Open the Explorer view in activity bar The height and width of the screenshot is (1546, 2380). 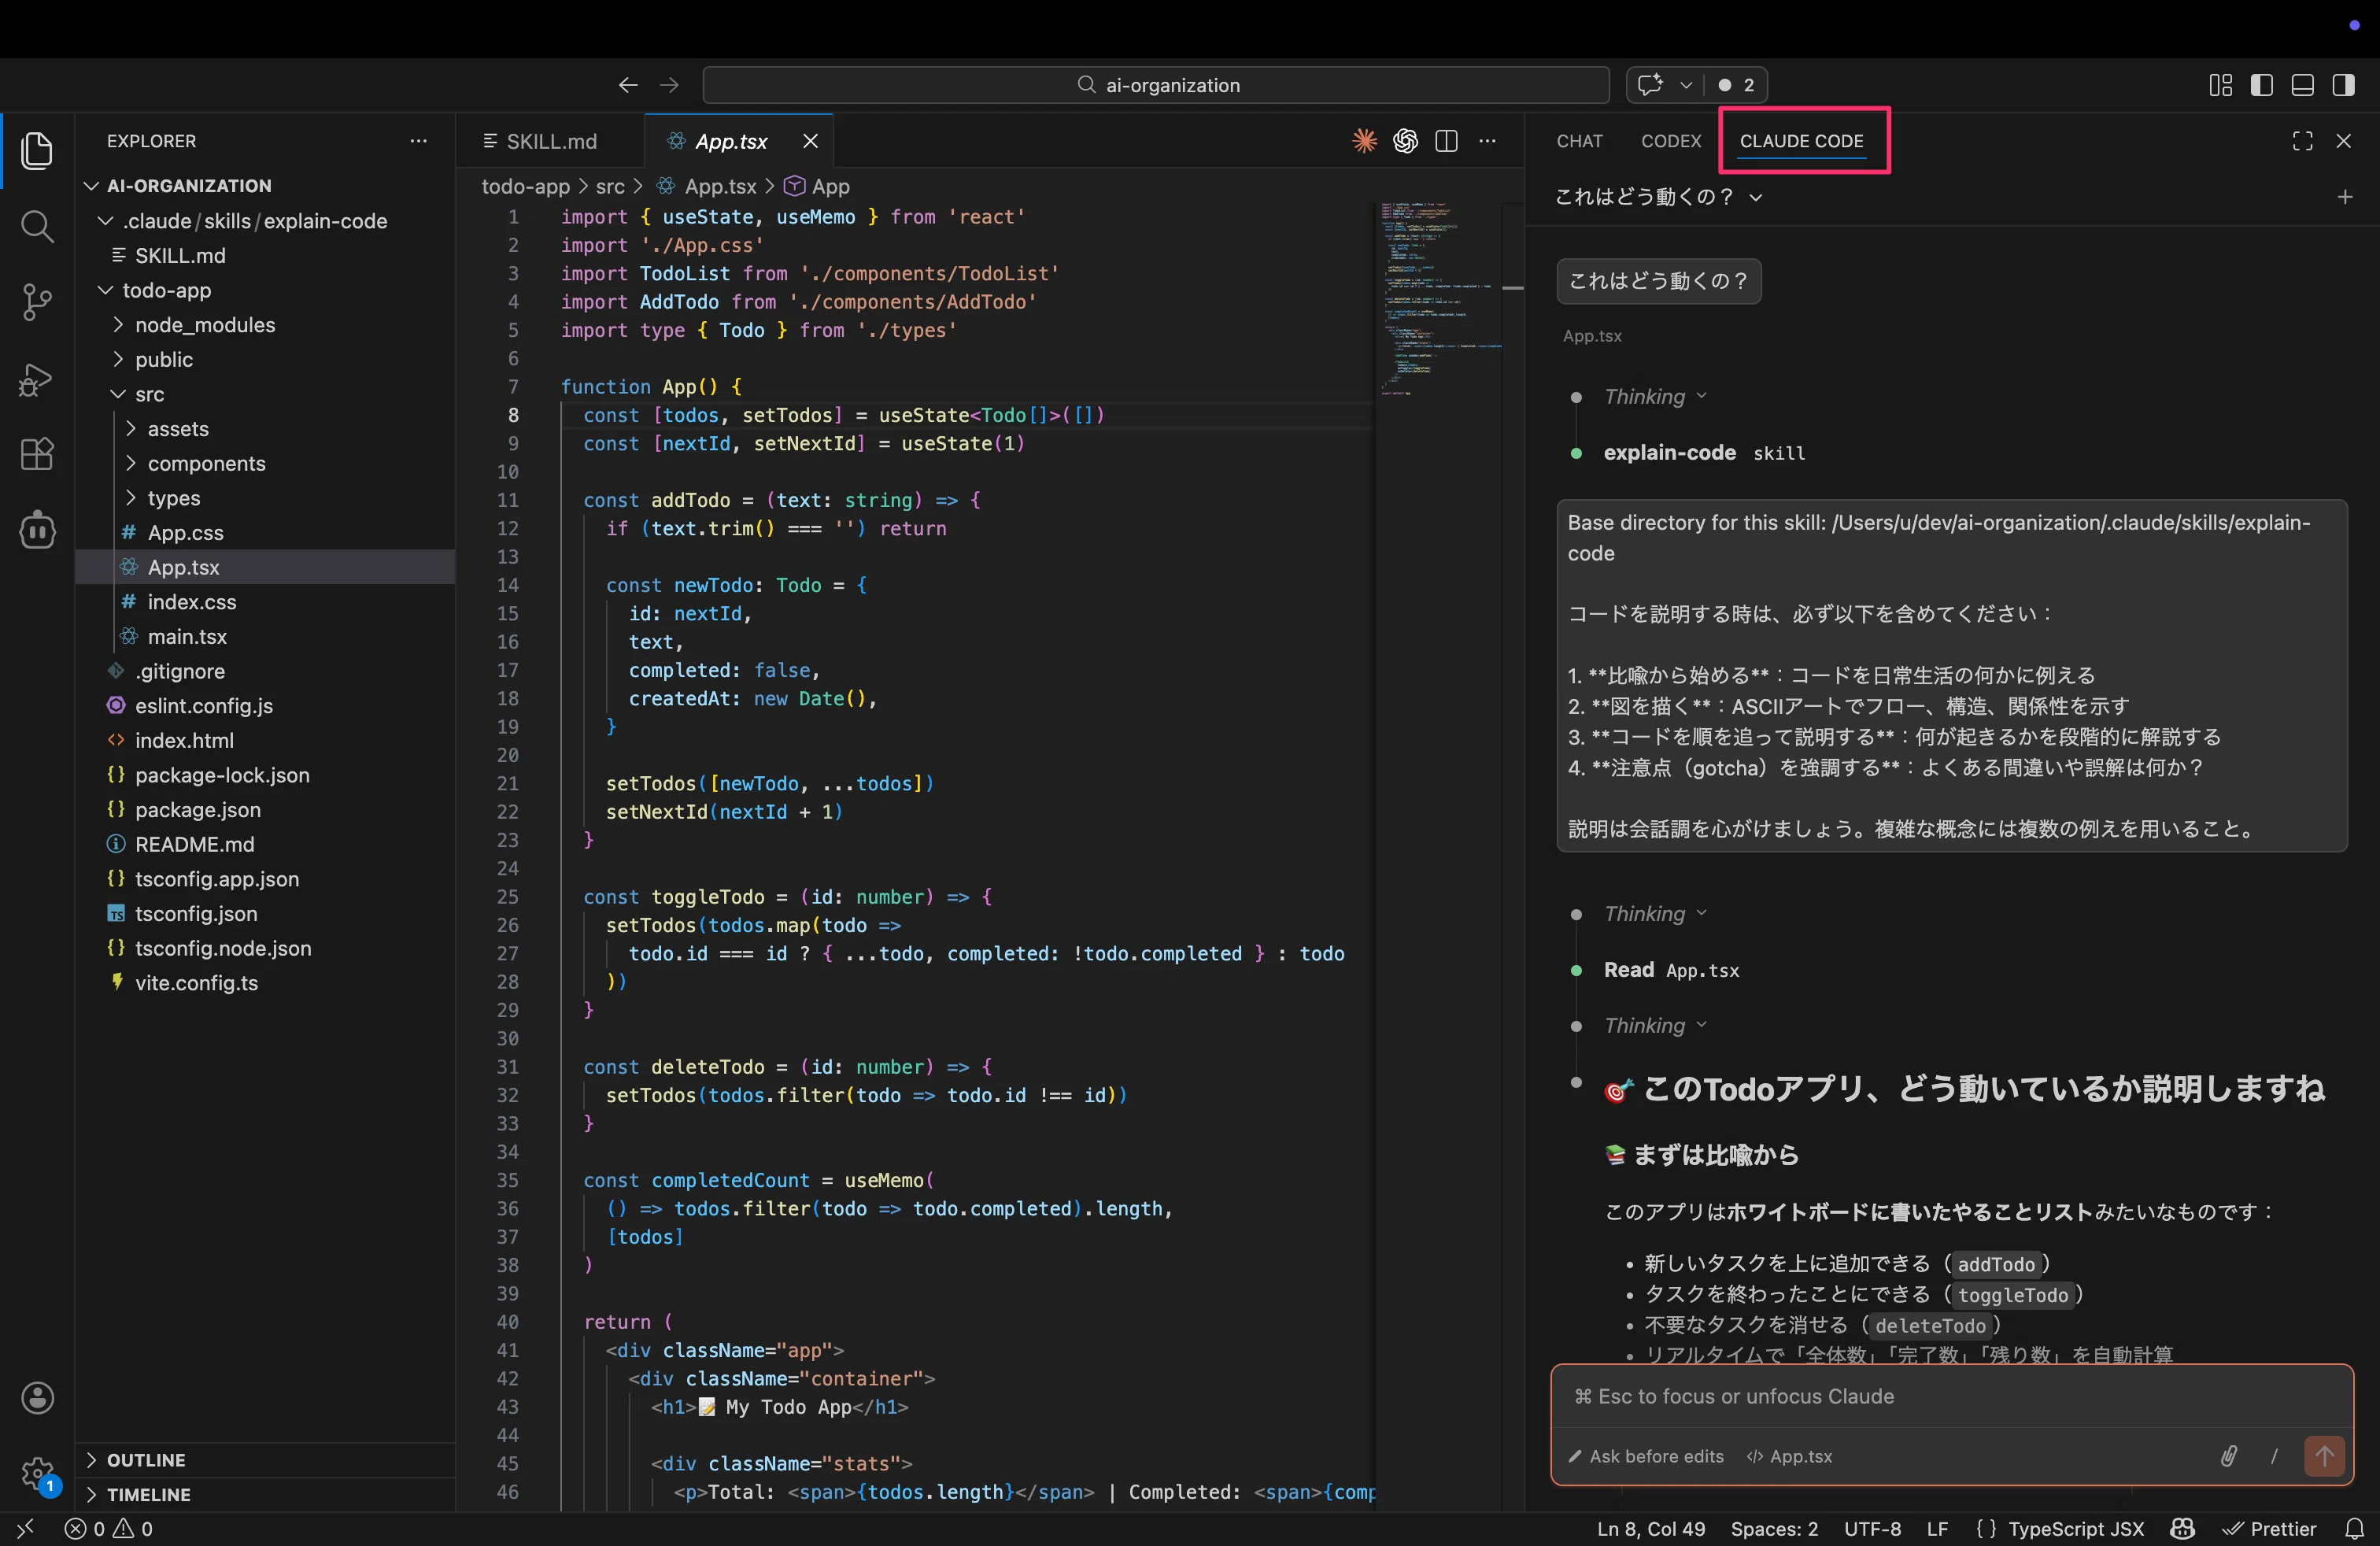(x=37, y=151)
